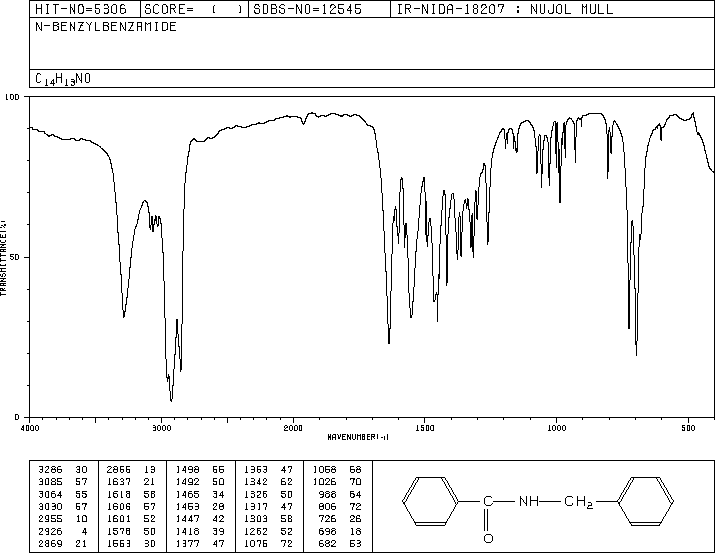Viewport: 715px width, 553px height.
Task: Click peak value 1303 in the table
Action: click(x=256, y=519)
